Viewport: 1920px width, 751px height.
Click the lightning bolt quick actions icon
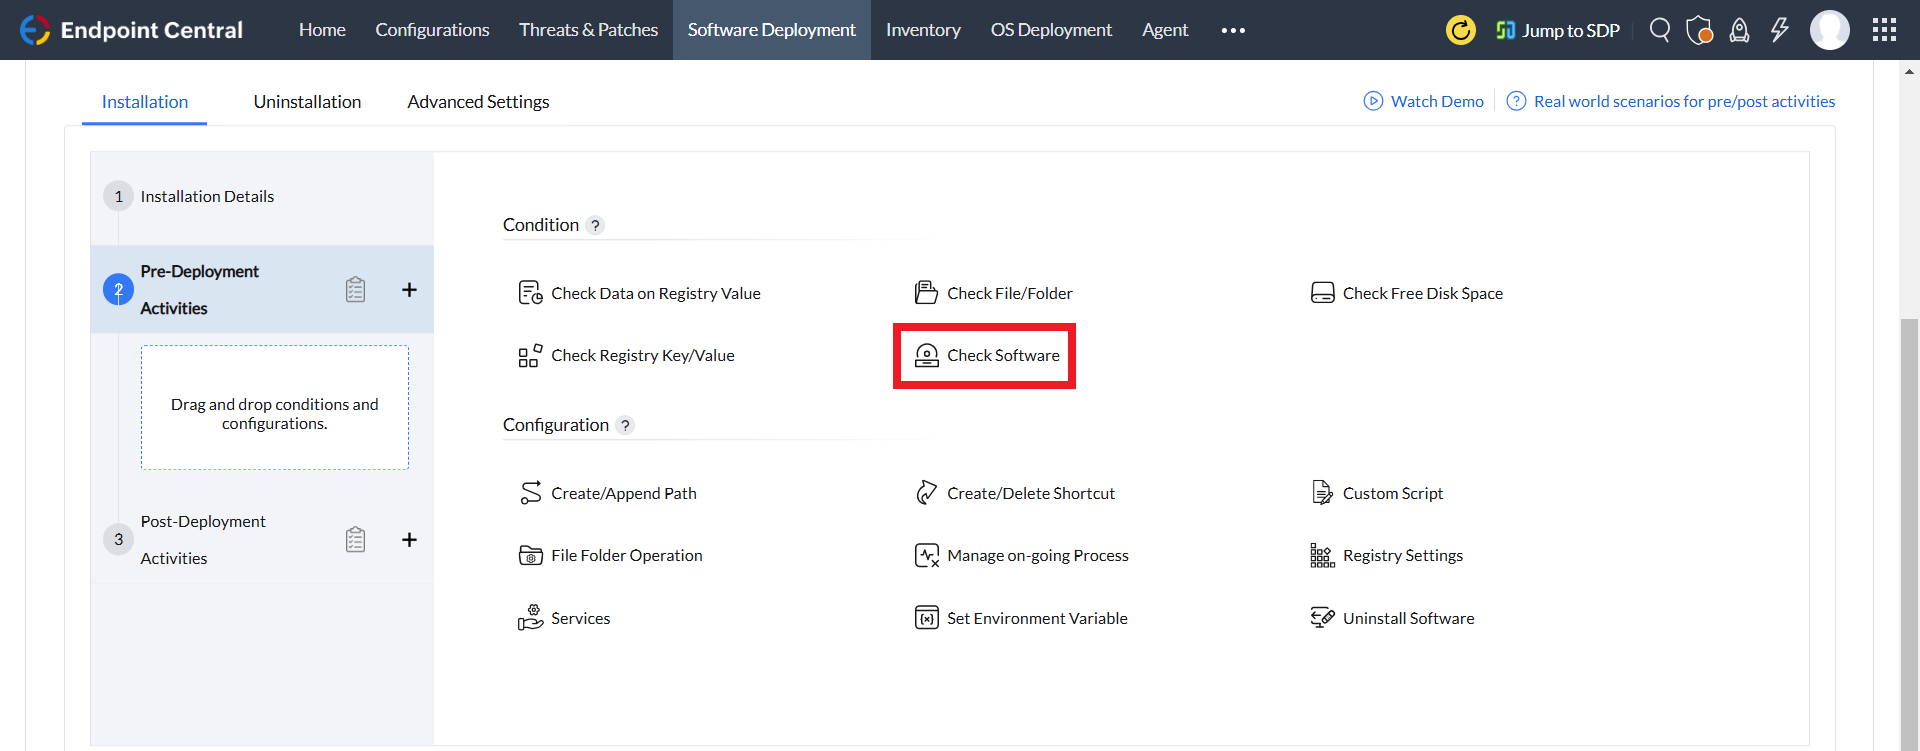[x=1780, y=30]
